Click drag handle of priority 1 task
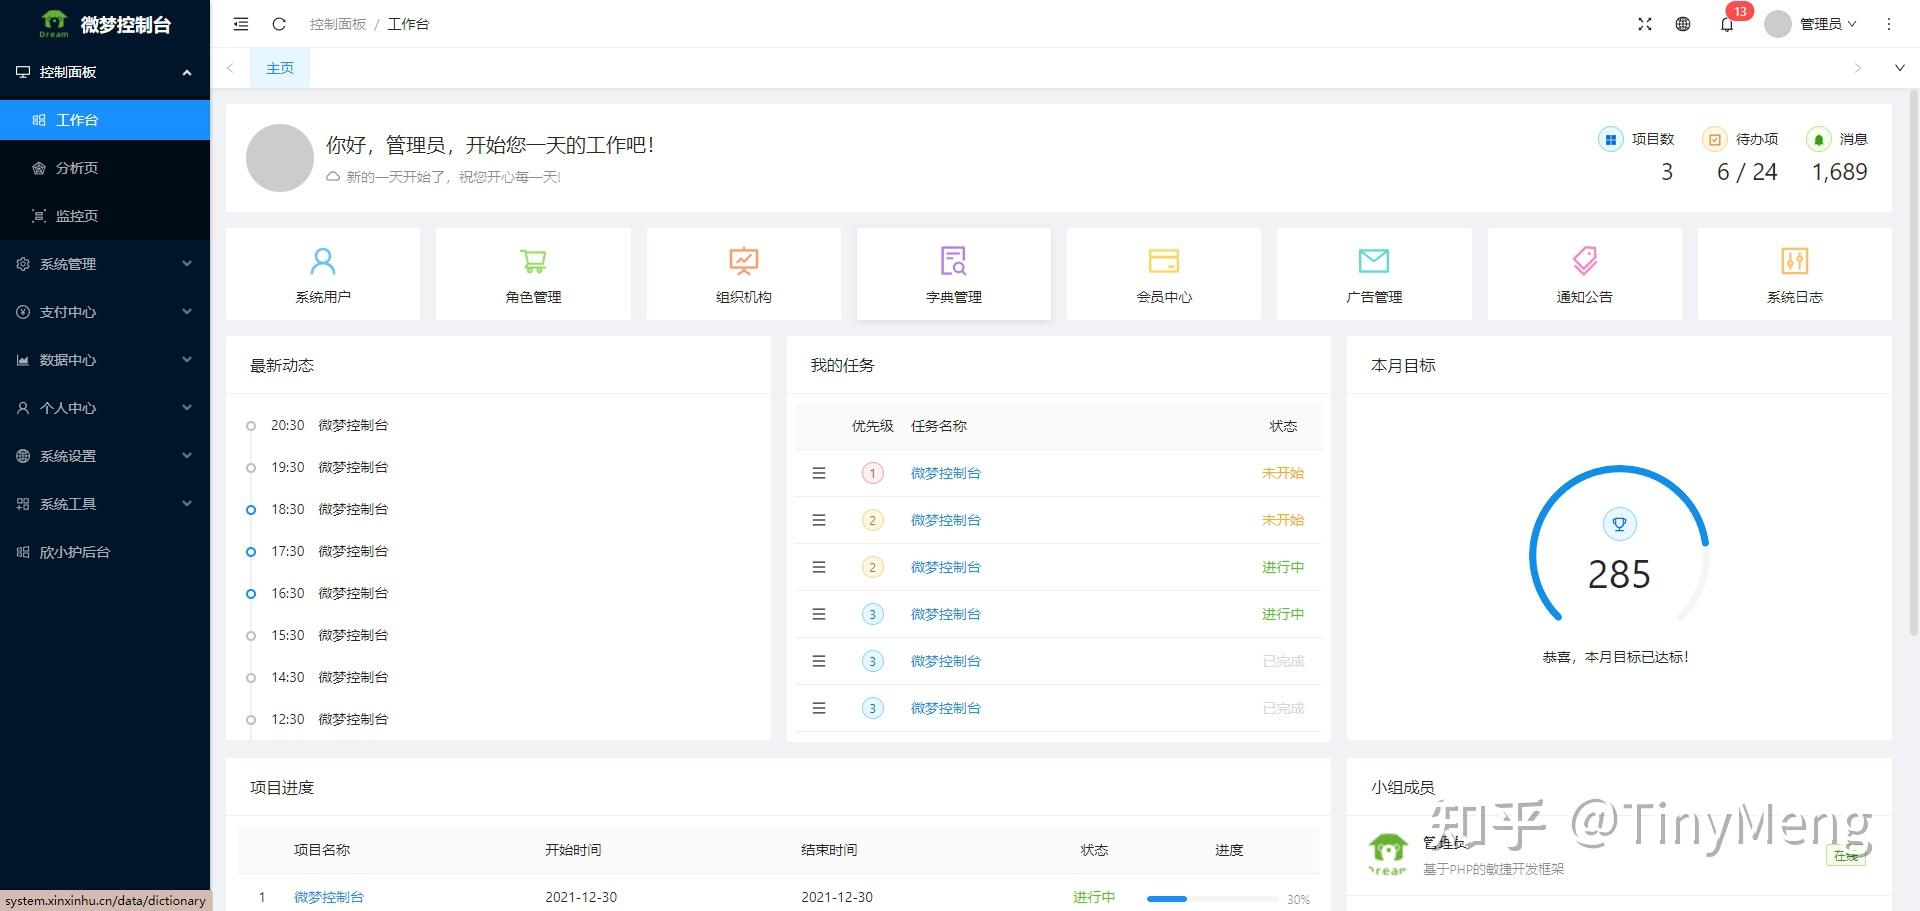The width and height of the screenshot is (1920, 911). 819,473
